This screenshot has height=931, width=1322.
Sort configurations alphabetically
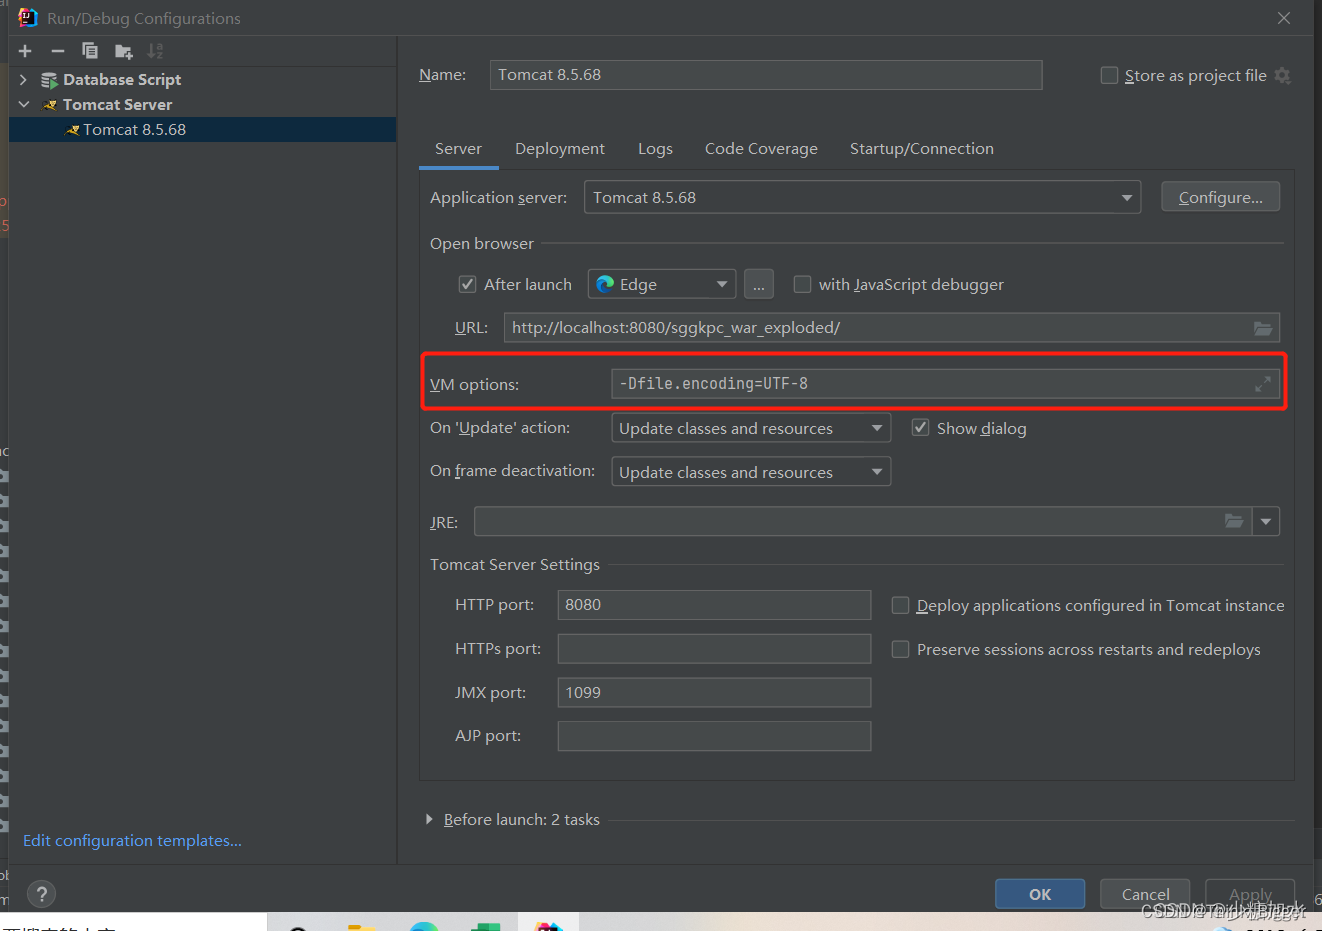pos(155,50)
